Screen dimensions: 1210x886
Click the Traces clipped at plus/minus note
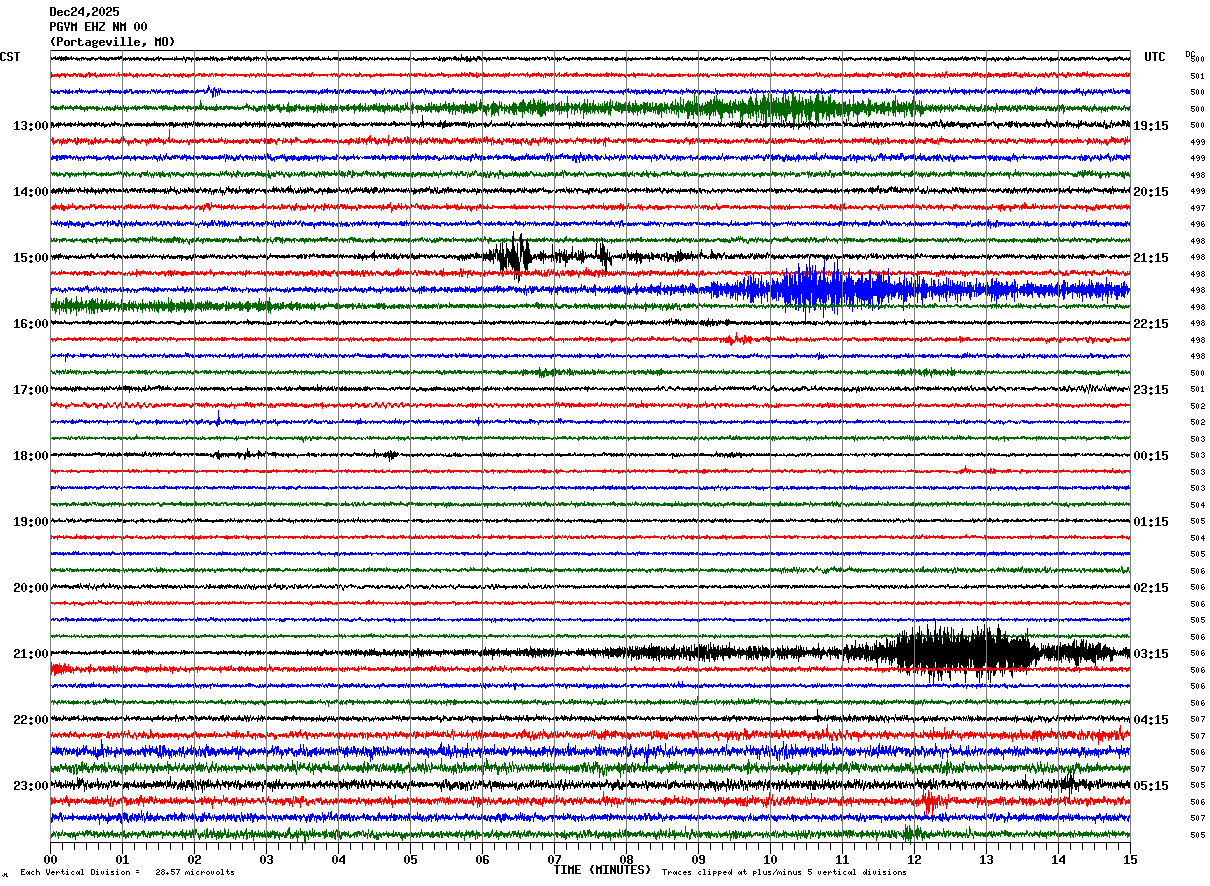(x=784, y=872)
